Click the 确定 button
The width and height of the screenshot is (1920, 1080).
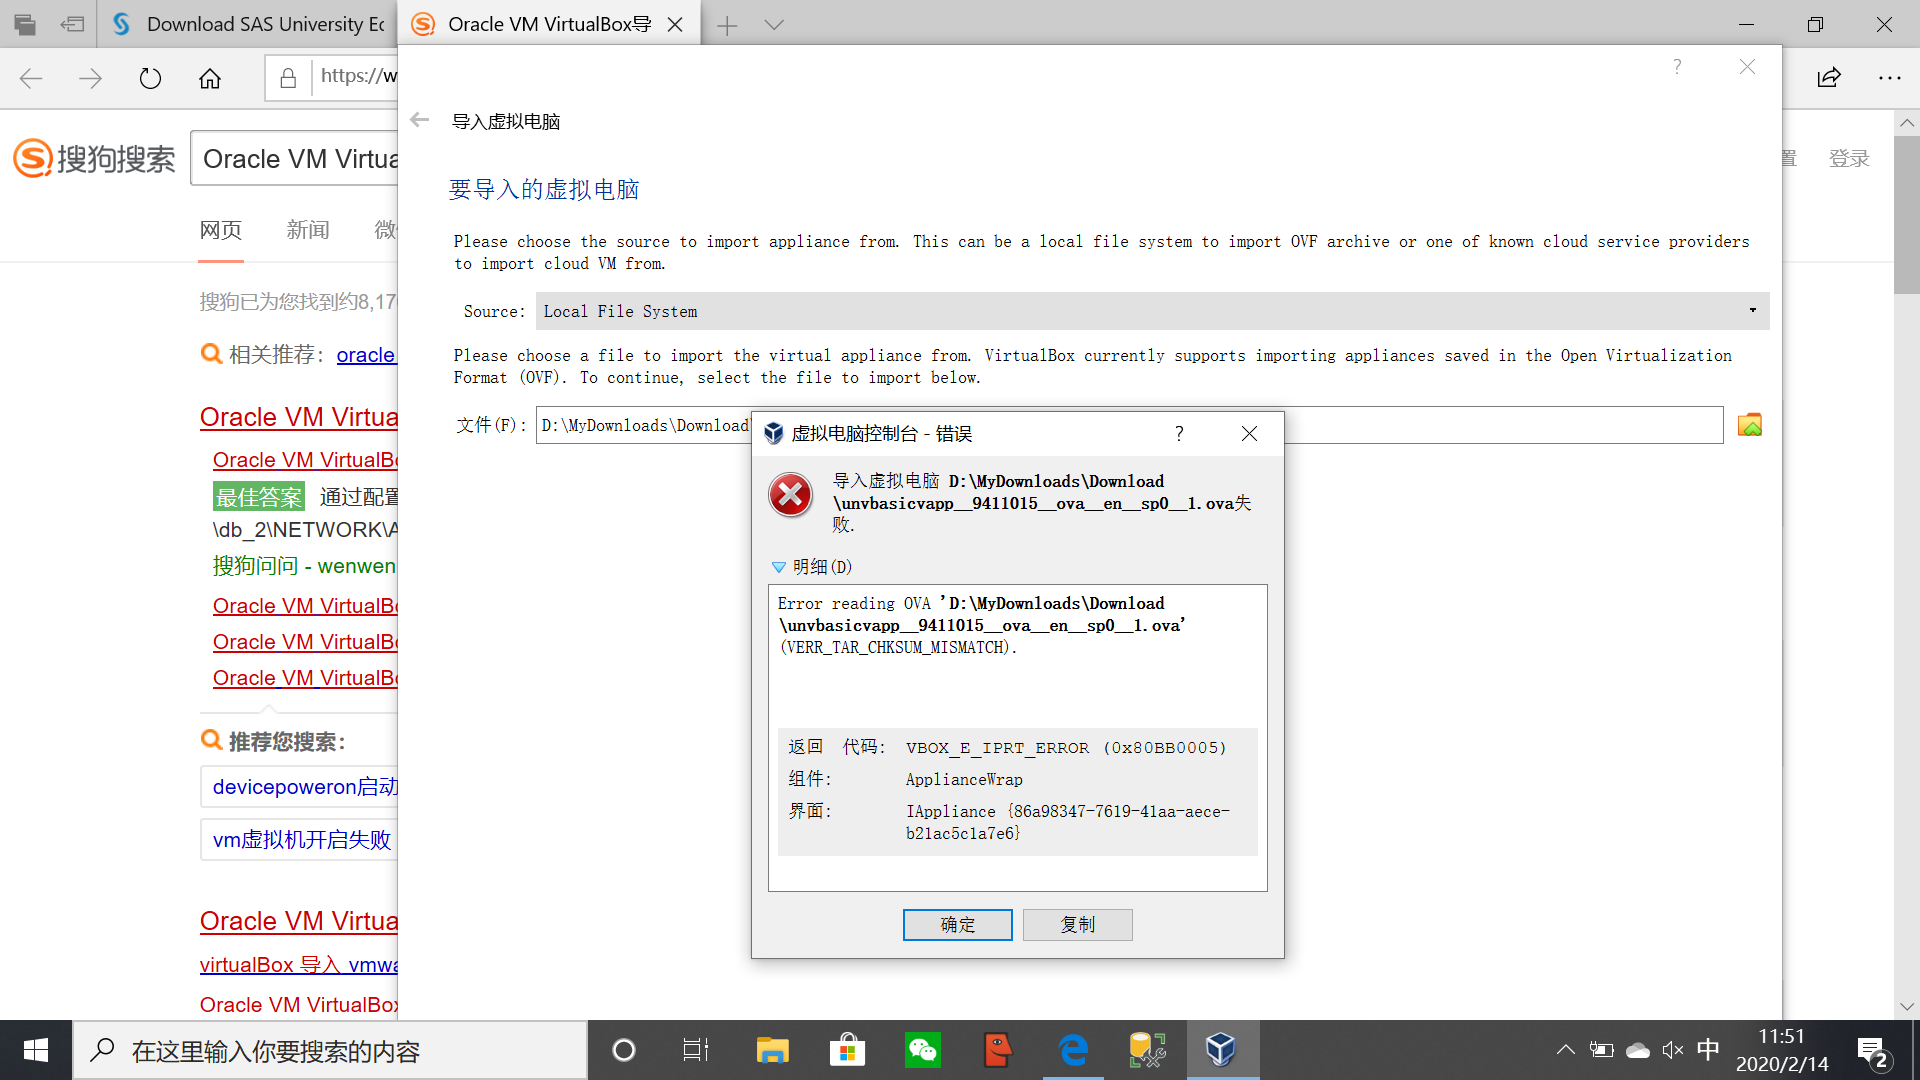coord(957,925)
